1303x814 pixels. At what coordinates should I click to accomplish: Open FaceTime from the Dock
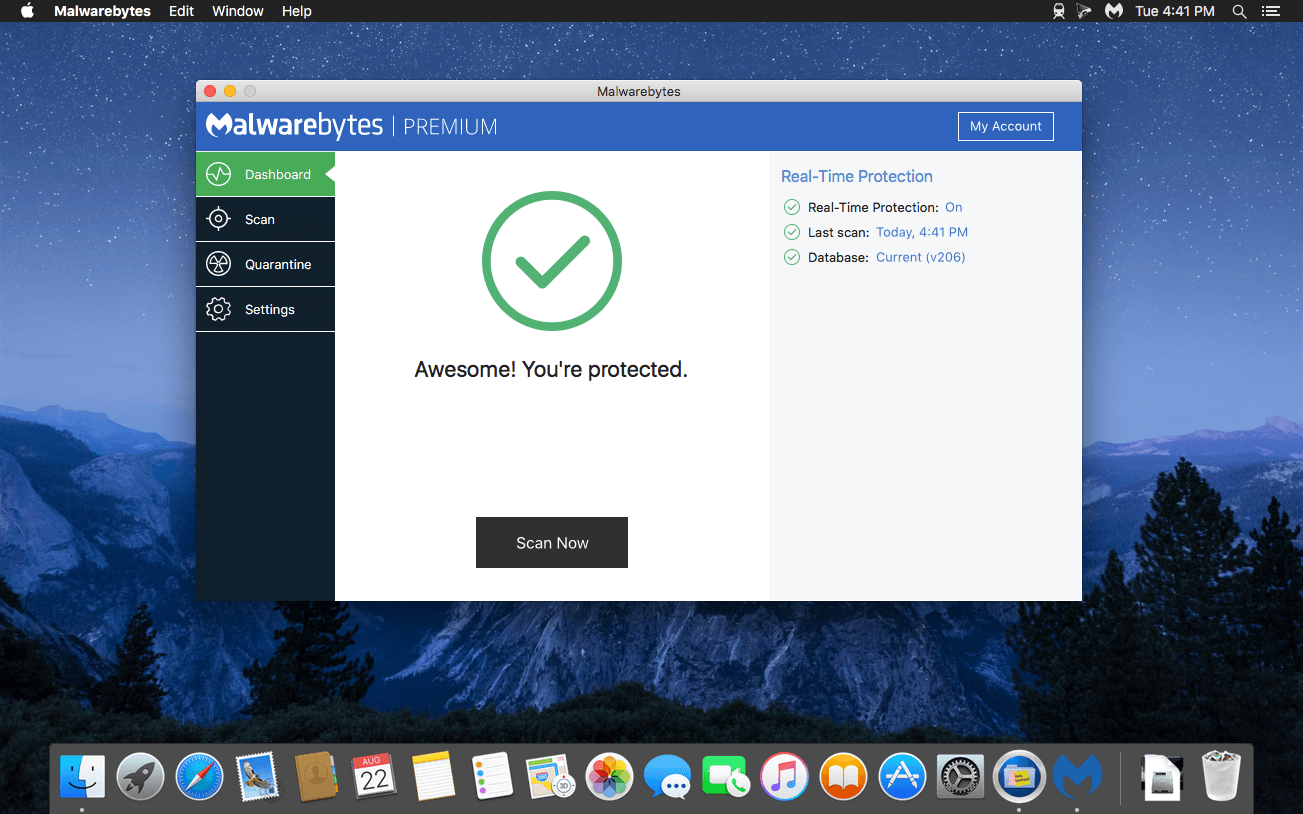(x=726, y=776)
